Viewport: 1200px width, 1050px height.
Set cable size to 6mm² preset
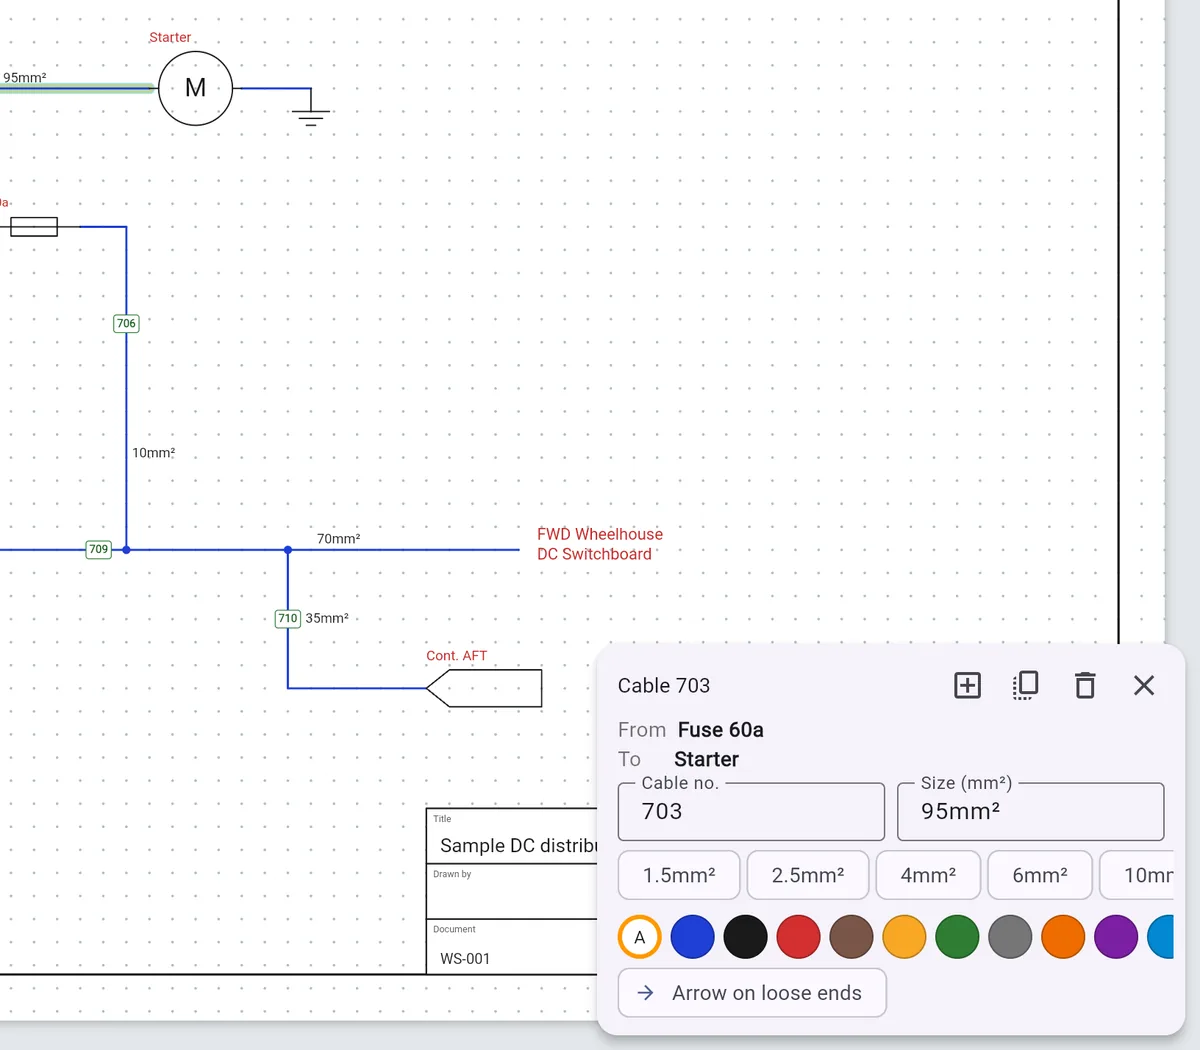[x=1040, y=875]
